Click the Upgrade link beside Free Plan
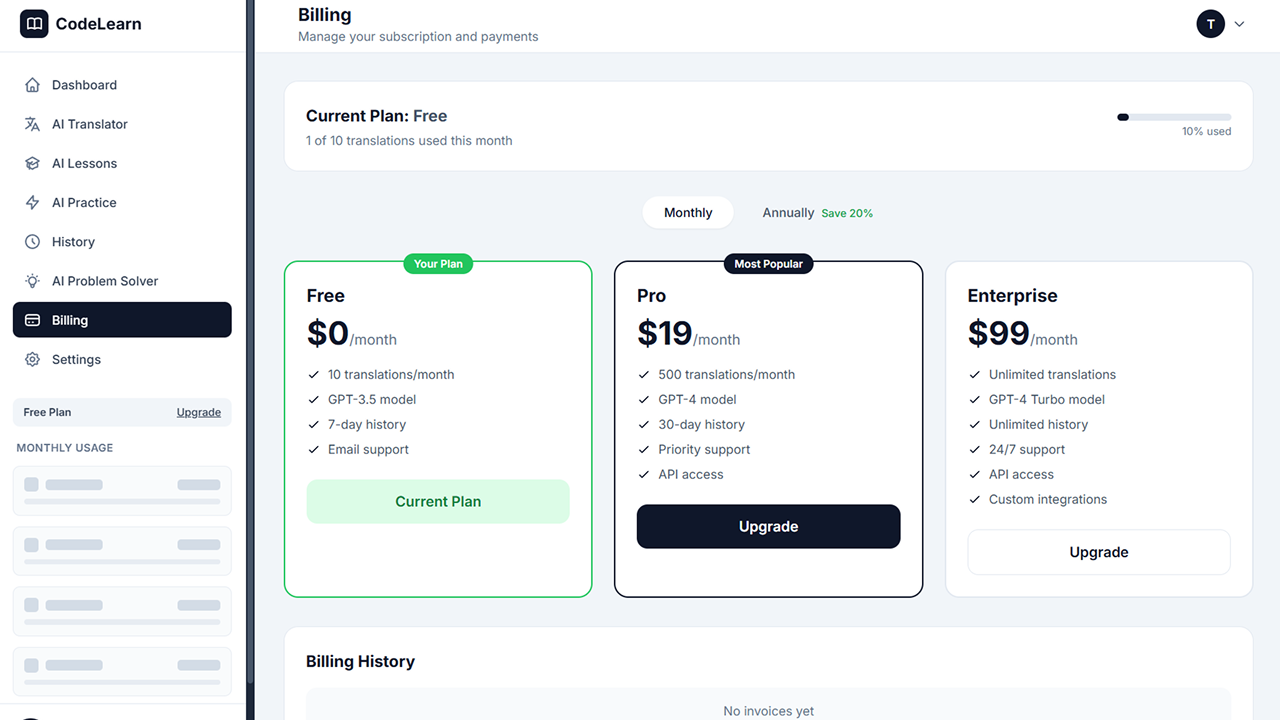 pos(198,412)
